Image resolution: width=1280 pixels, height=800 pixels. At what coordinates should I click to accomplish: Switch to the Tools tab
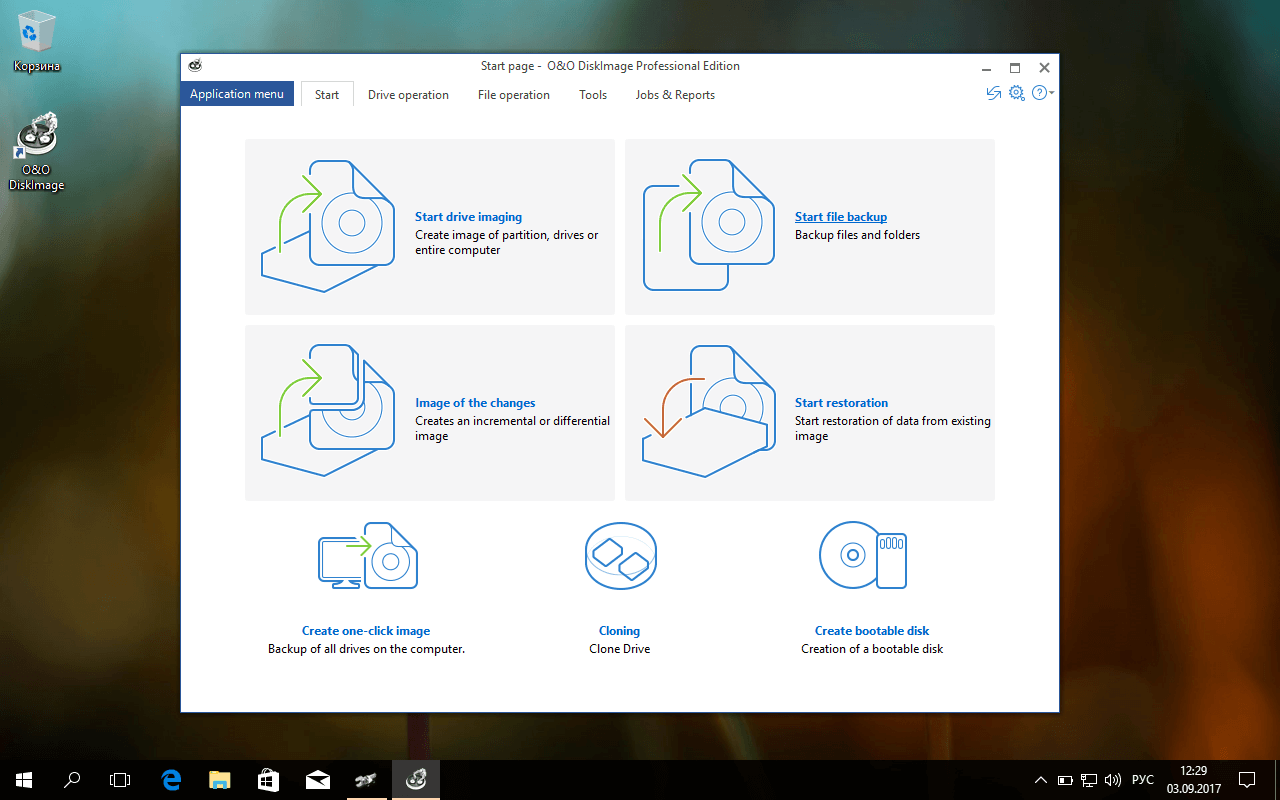593,95
